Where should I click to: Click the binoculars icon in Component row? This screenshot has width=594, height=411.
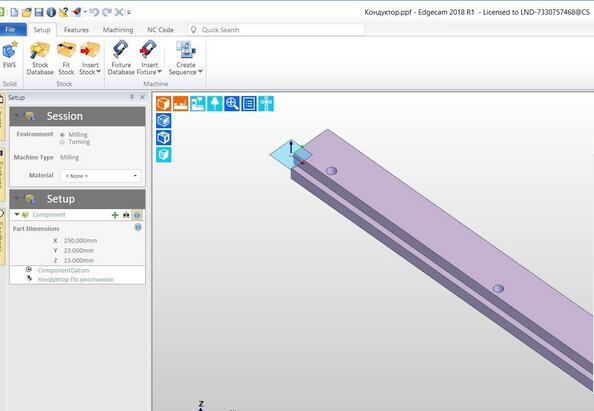click(126, 215)
